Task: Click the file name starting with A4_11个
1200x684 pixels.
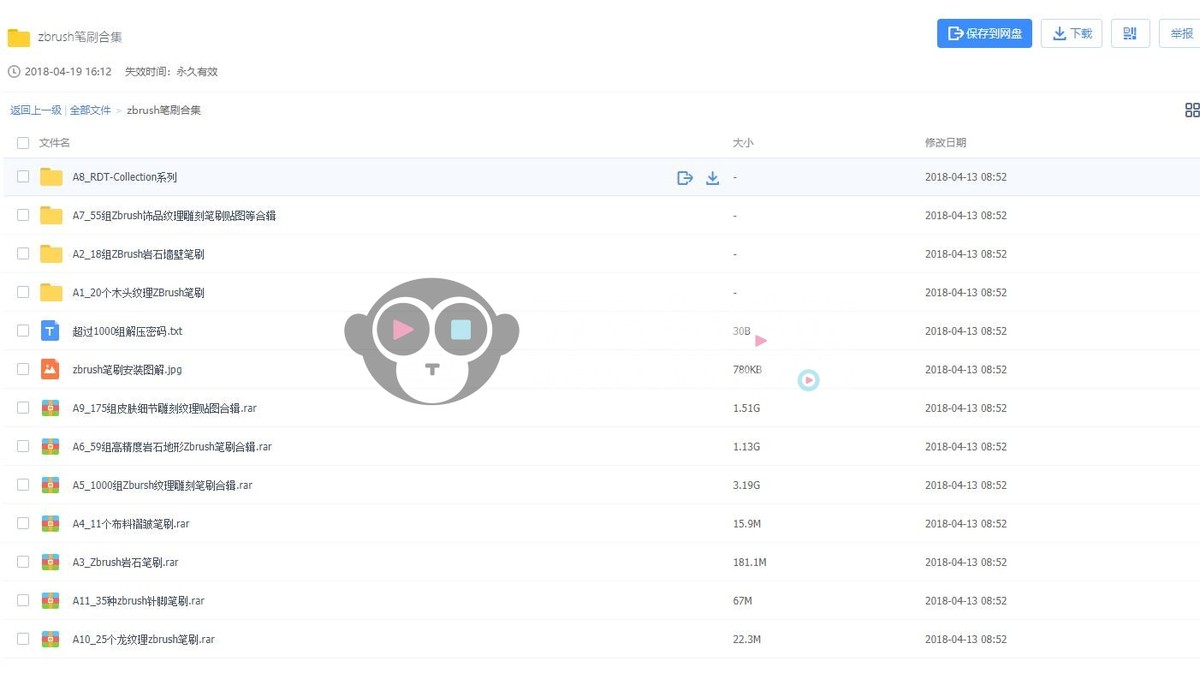Action: pyautogui.click(x=131, y=523)
